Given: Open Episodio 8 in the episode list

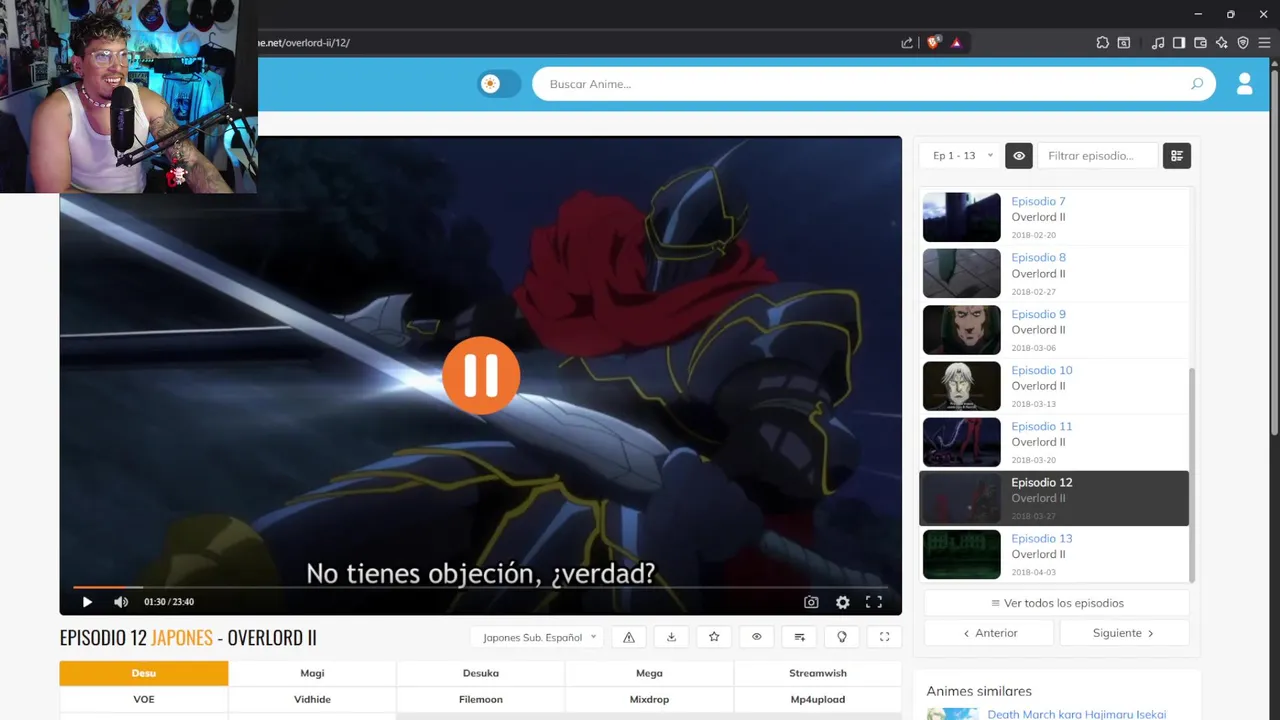Looking at the screenshot, I should pos(1054,273).
